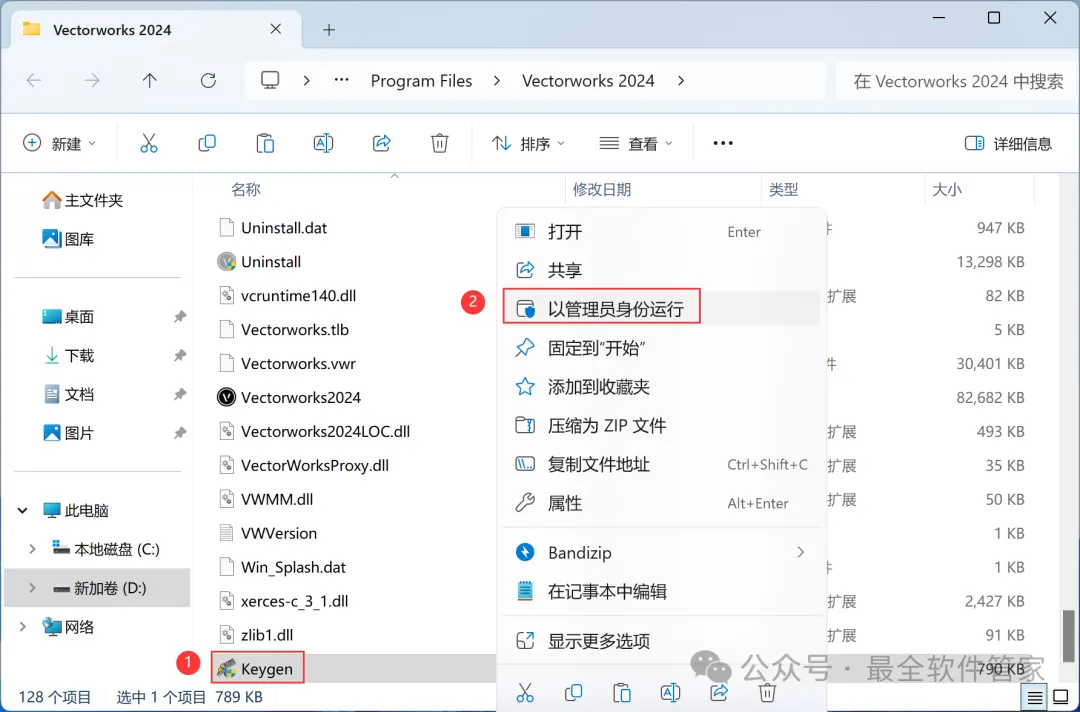
Task: Click the share icon in context menu bottom
Action: click(x=719, y=692)
